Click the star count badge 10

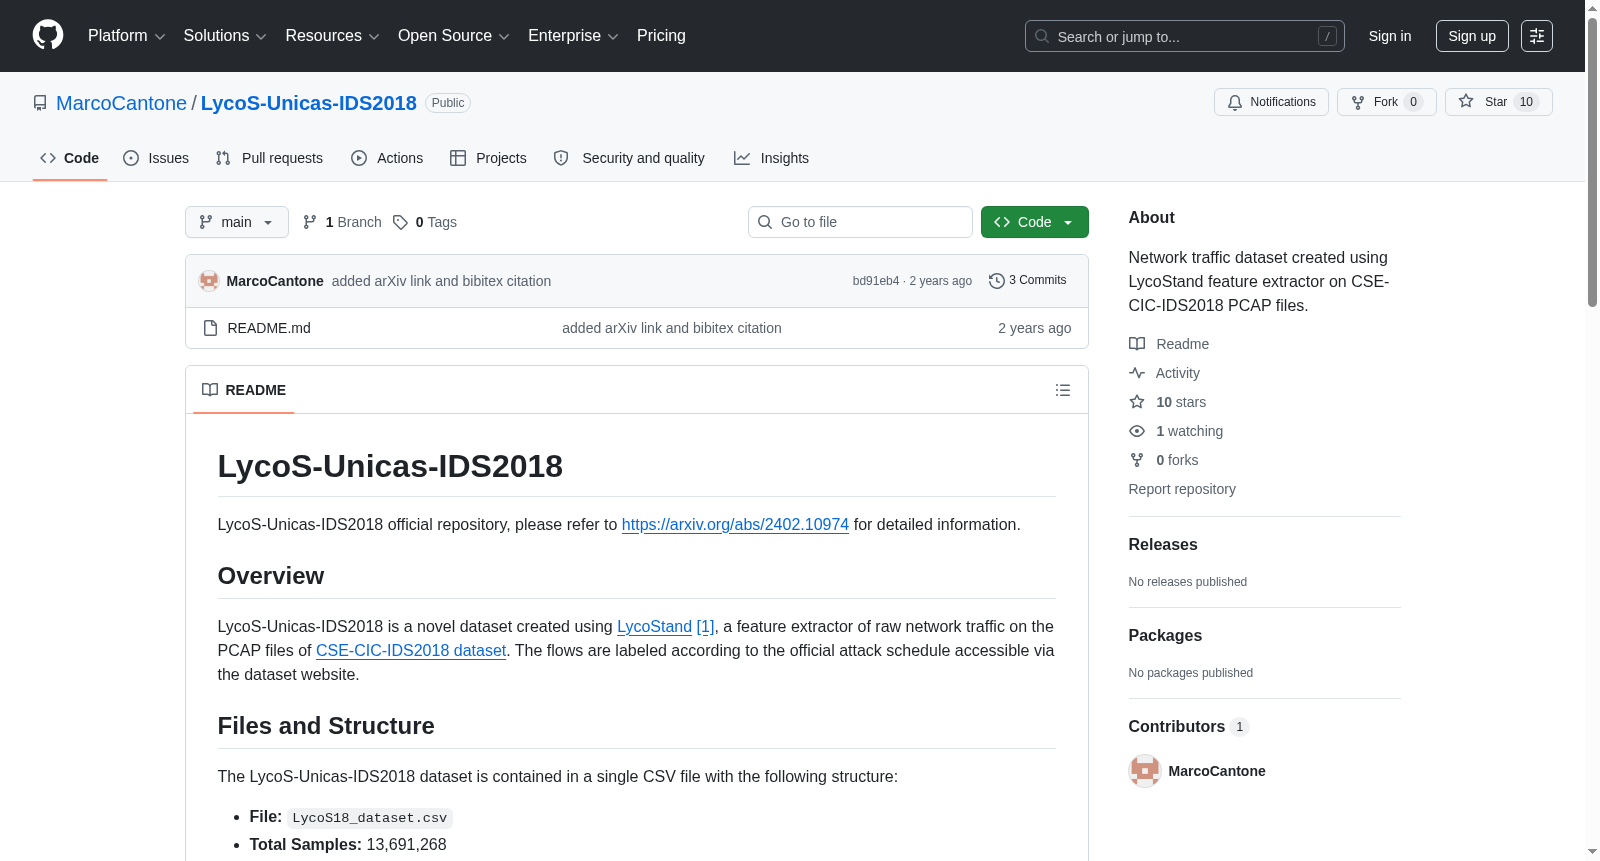1526,102
